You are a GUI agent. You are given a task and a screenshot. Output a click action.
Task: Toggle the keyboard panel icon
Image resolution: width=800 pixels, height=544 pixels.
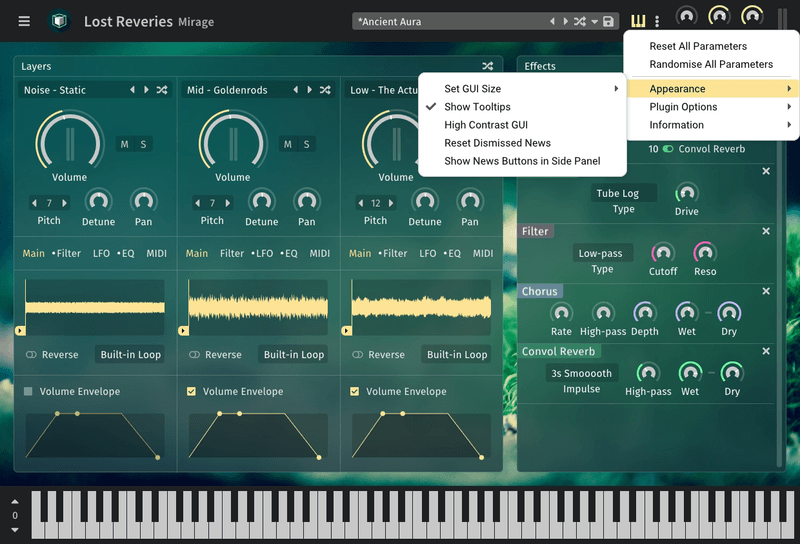638,21
